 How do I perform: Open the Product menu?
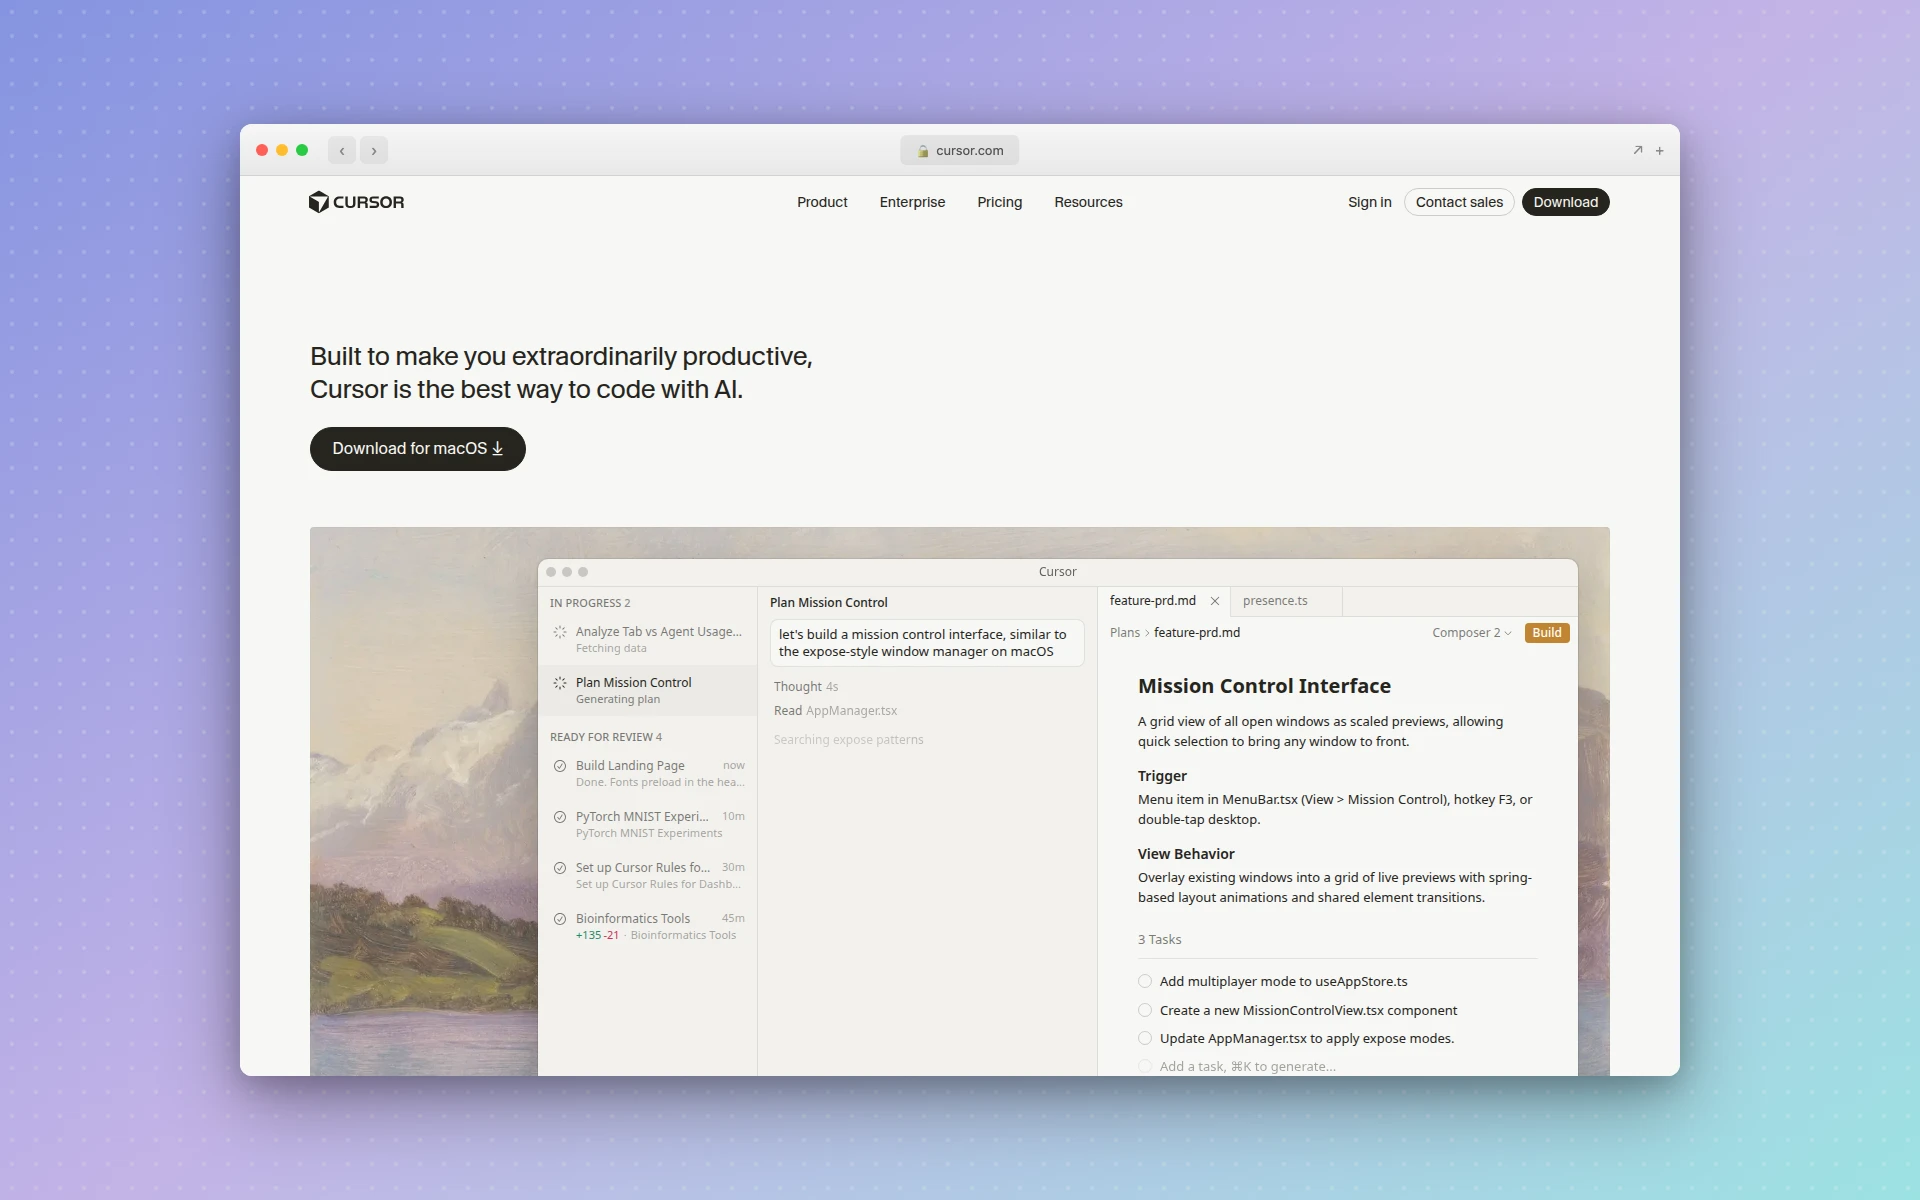click(x=822, y=202)
